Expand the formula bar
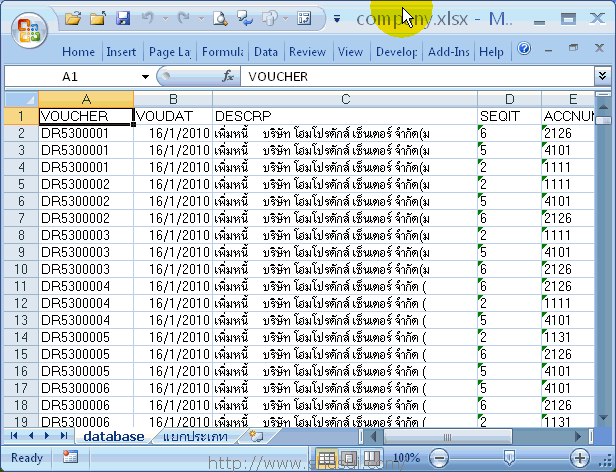 pos(602,76)
